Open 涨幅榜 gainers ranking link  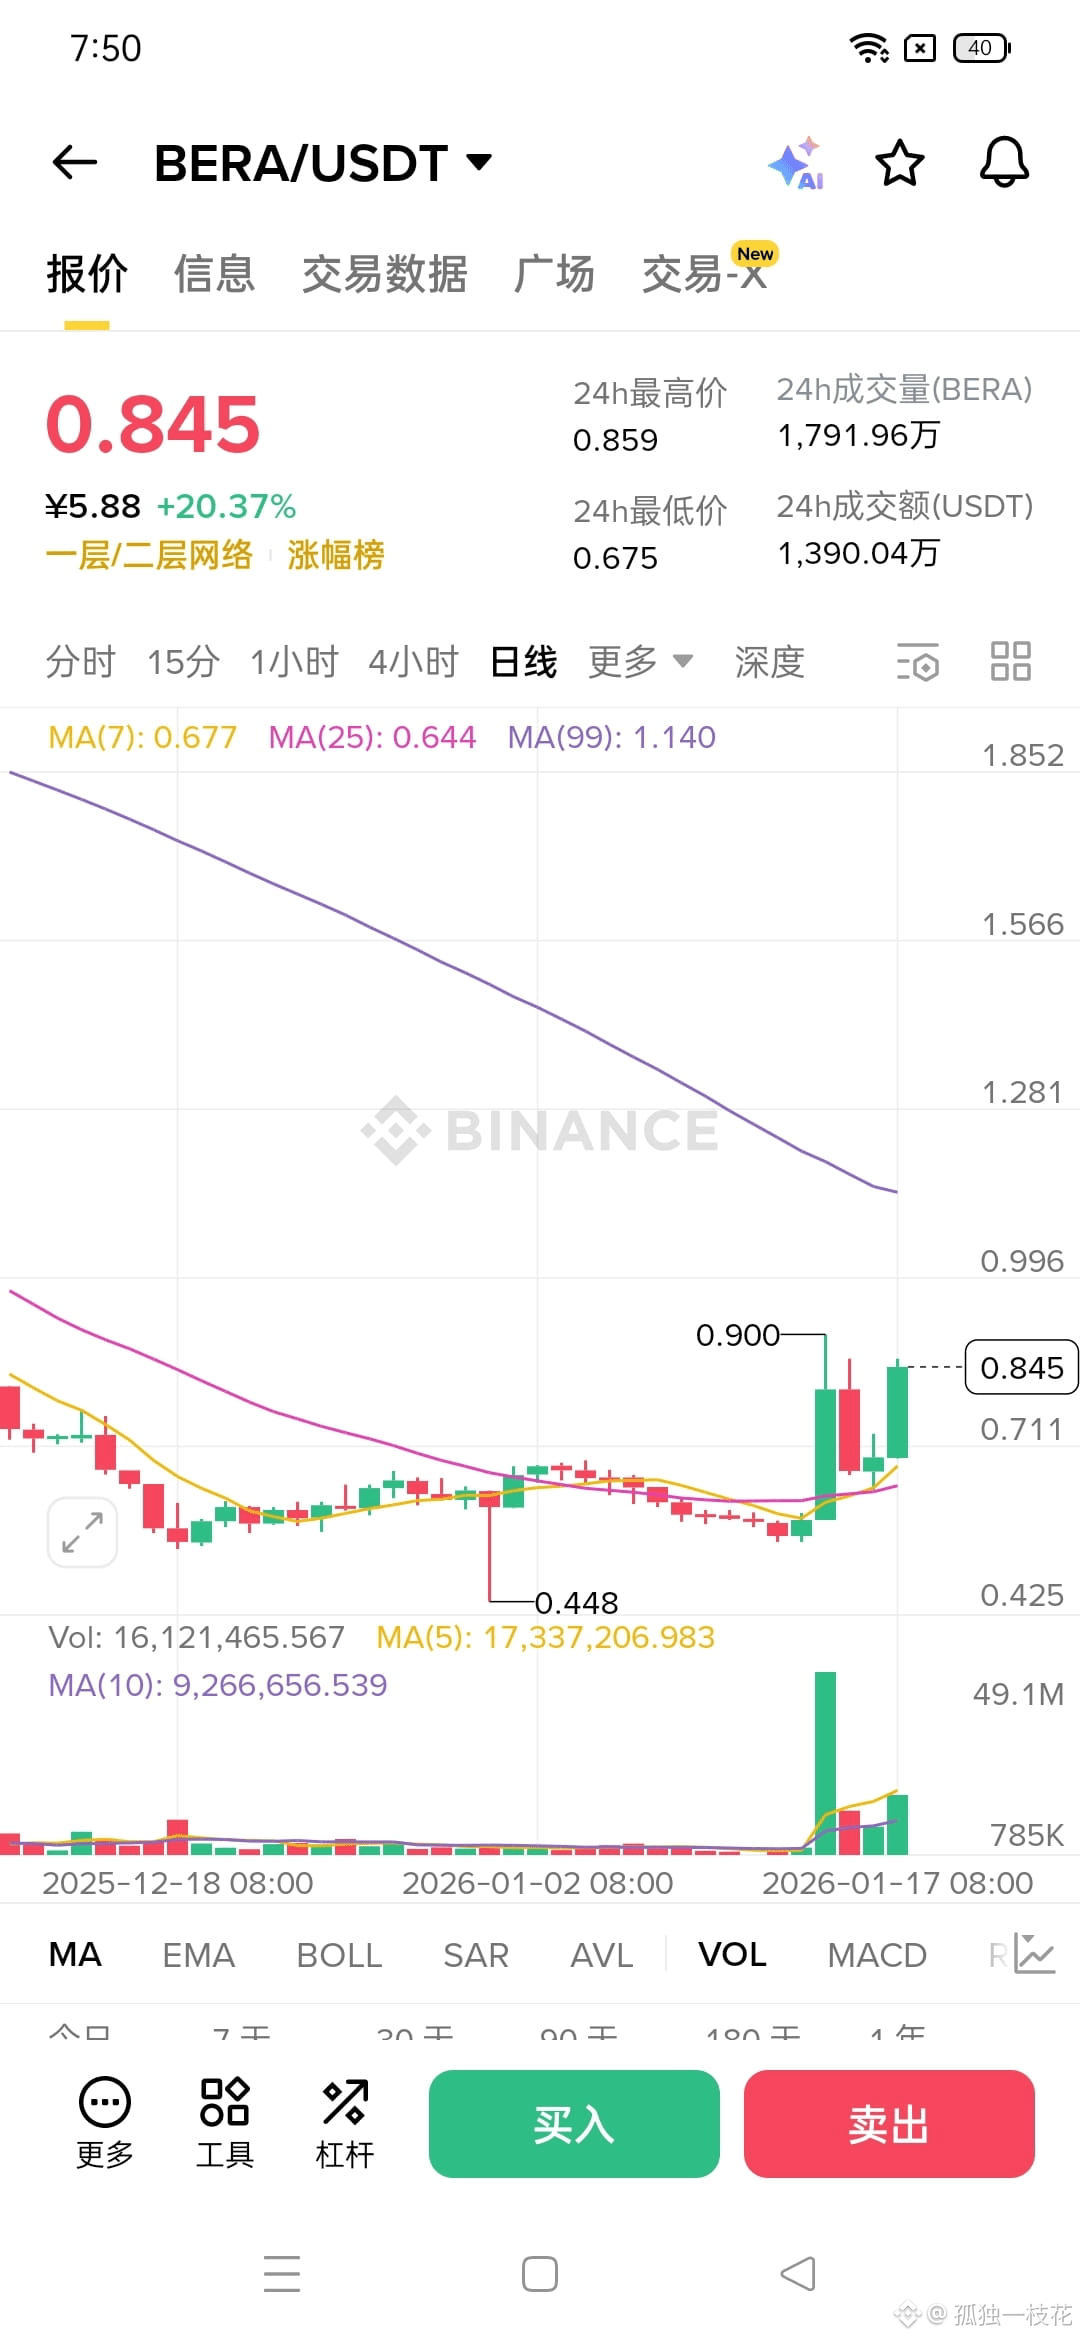click(x=336, y=554)
